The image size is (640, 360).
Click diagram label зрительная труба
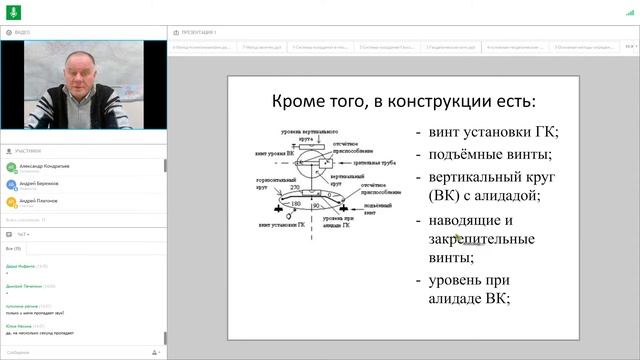coord(374,162)
